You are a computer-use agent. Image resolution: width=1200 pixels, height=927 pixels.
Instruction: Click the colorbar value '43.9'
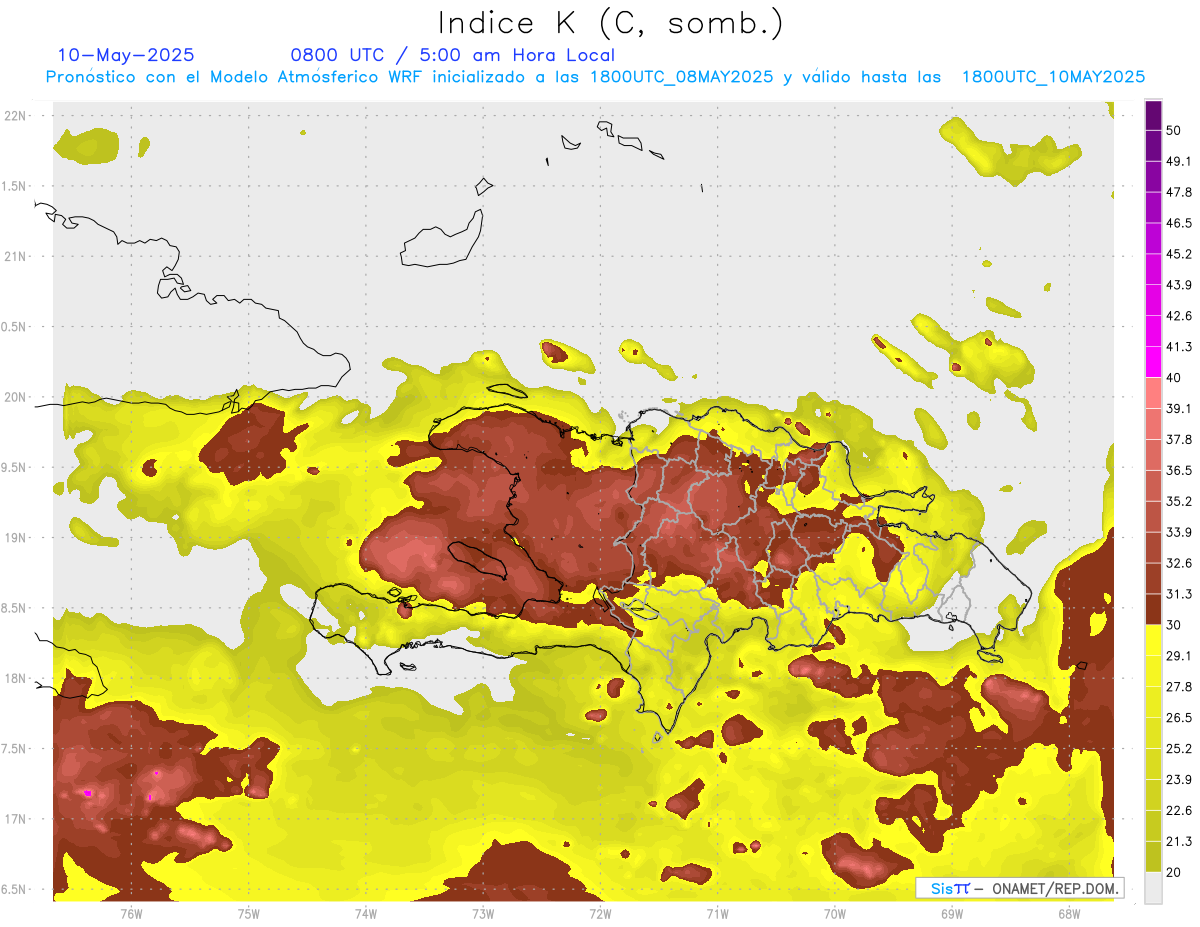tap(1178, 285)
